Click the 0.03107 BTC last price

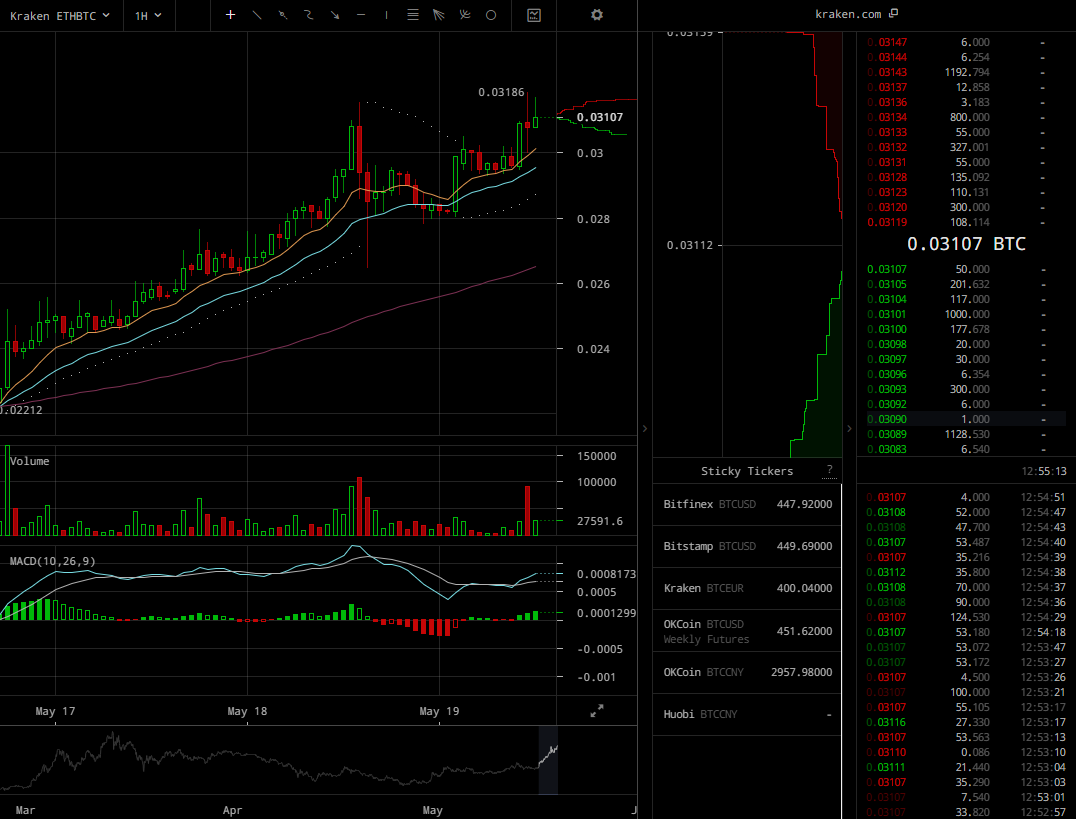click(966, 244)
